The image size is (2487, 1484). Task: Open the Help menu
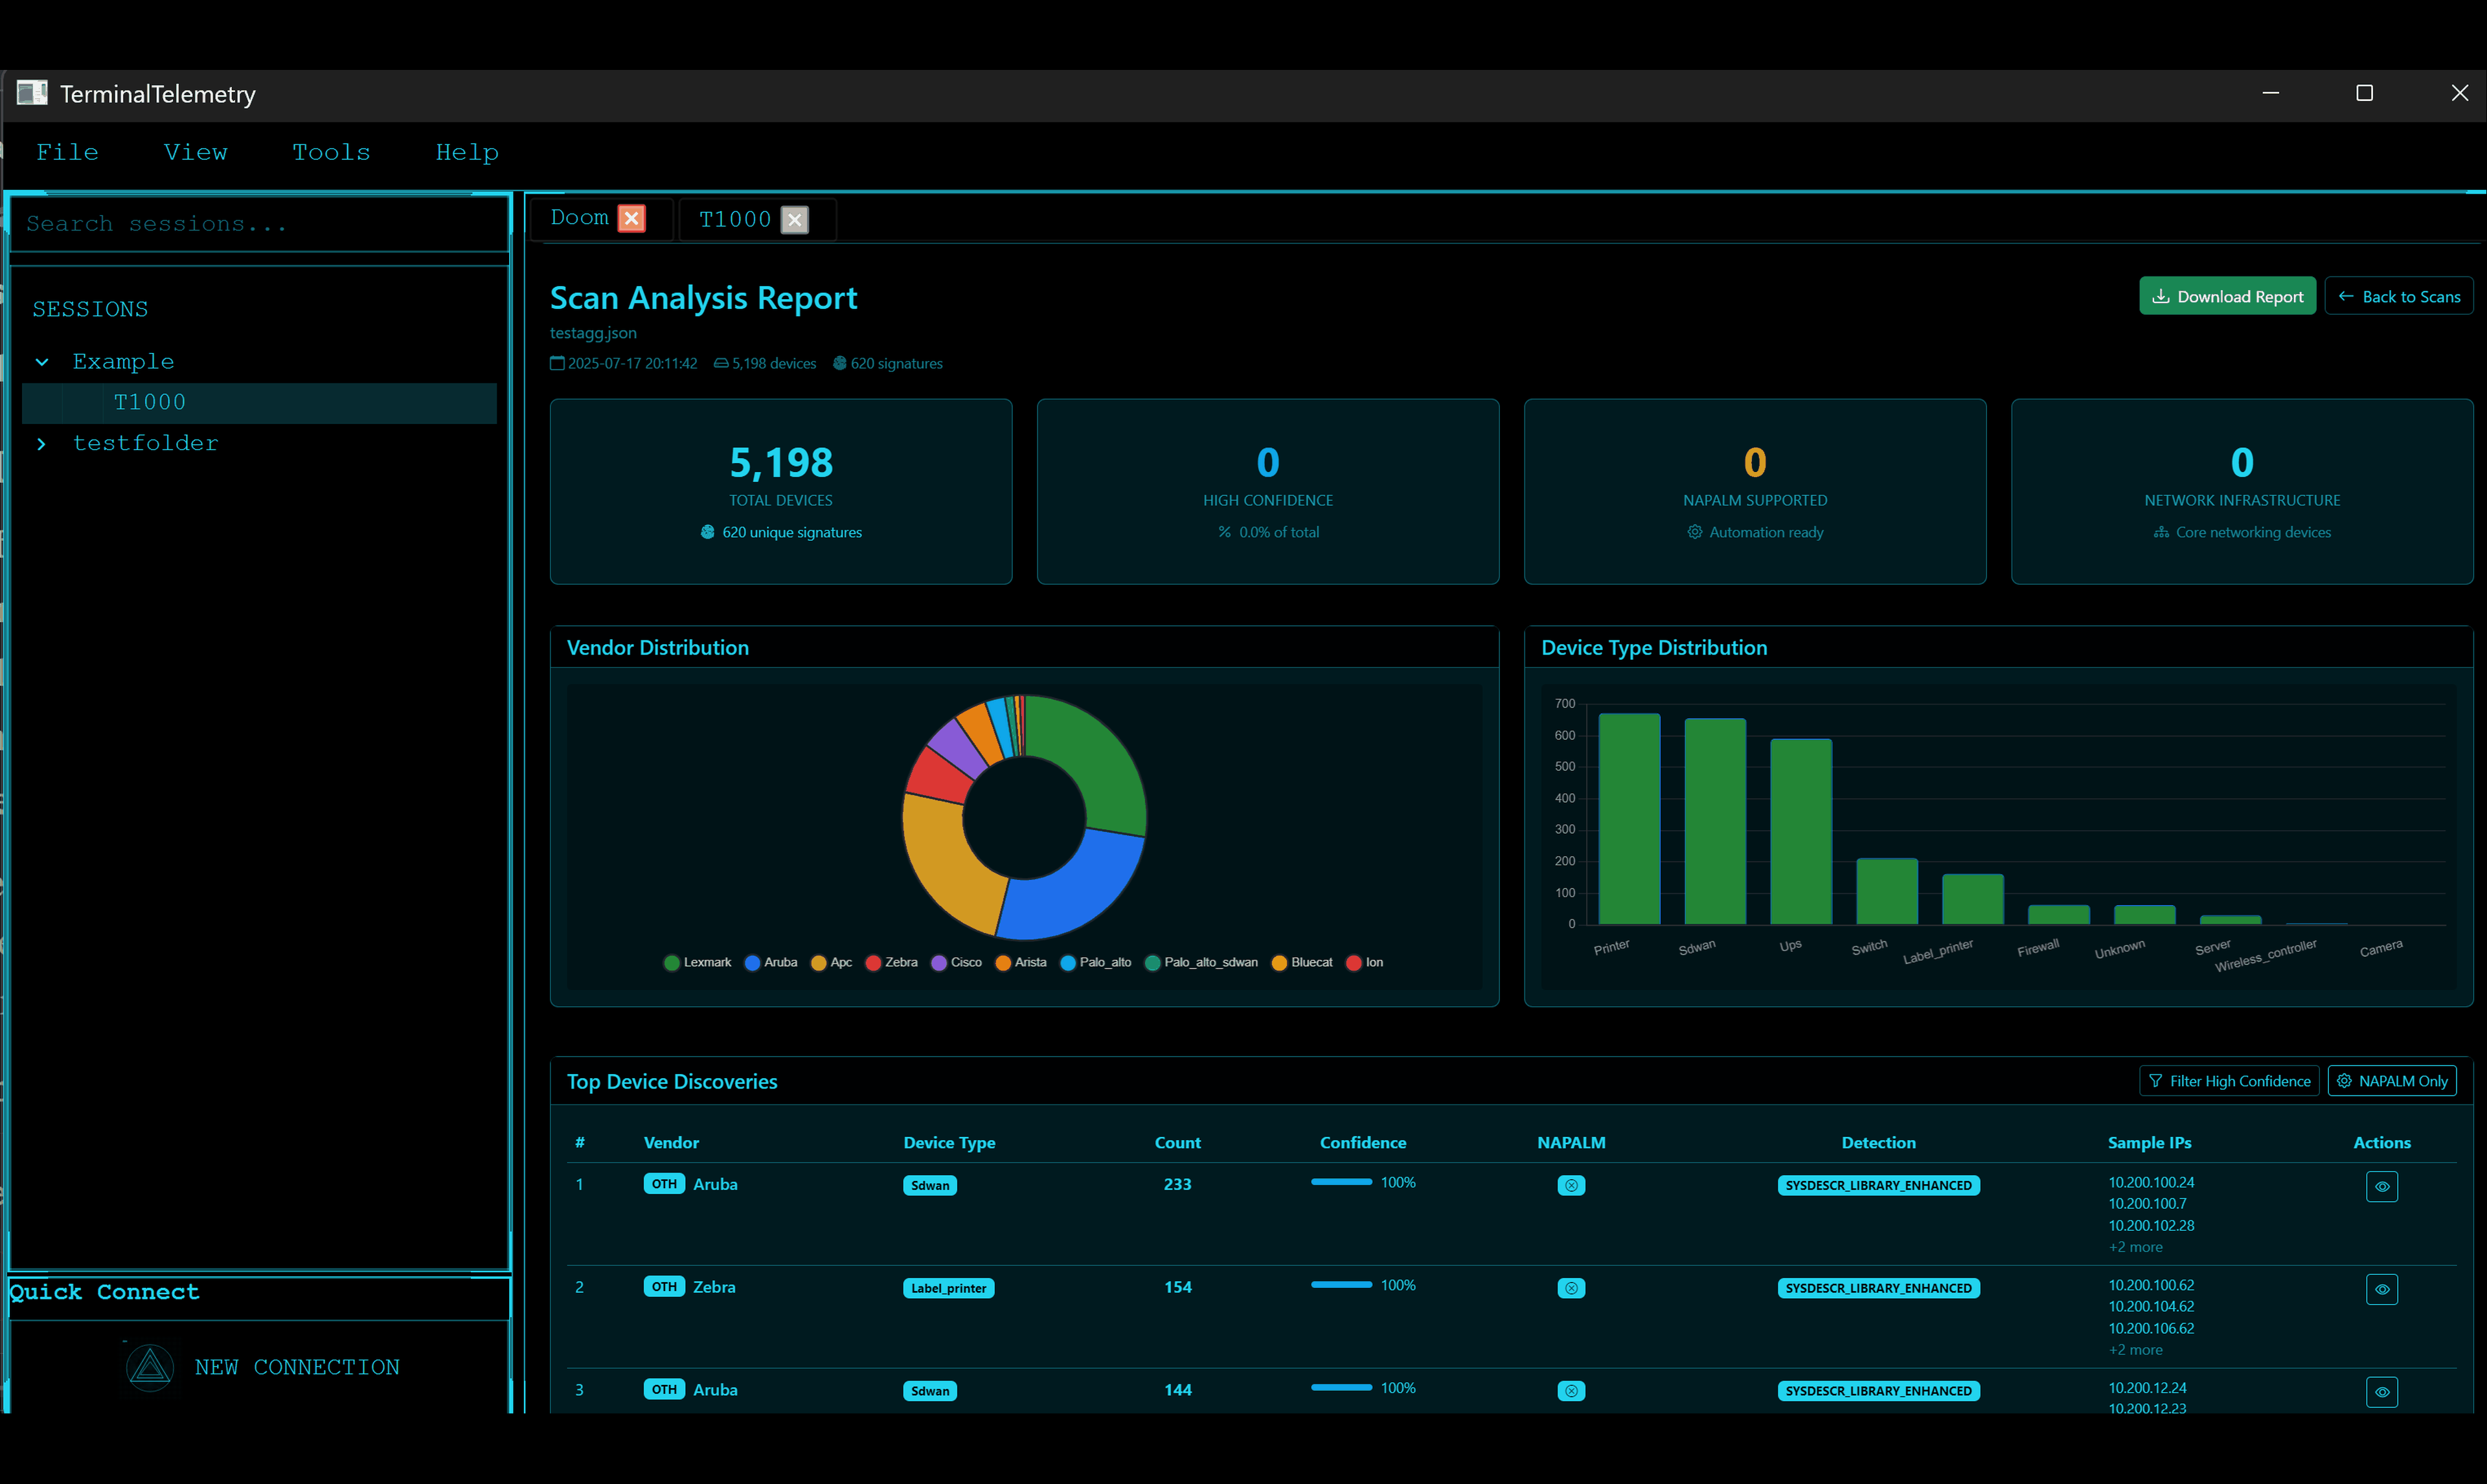point(467,152)
